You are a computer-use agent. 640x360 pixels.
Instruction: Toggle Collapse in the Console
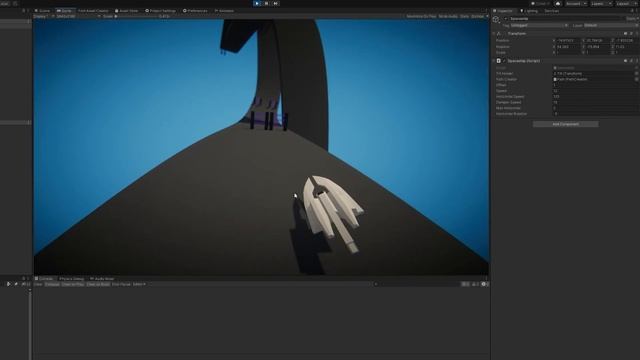point(52,284)
